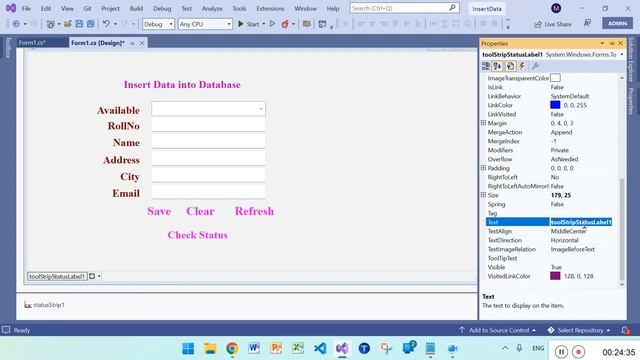Expand the Margin property
Viewport: 640px width, 360px height.
tap(483, 123)
